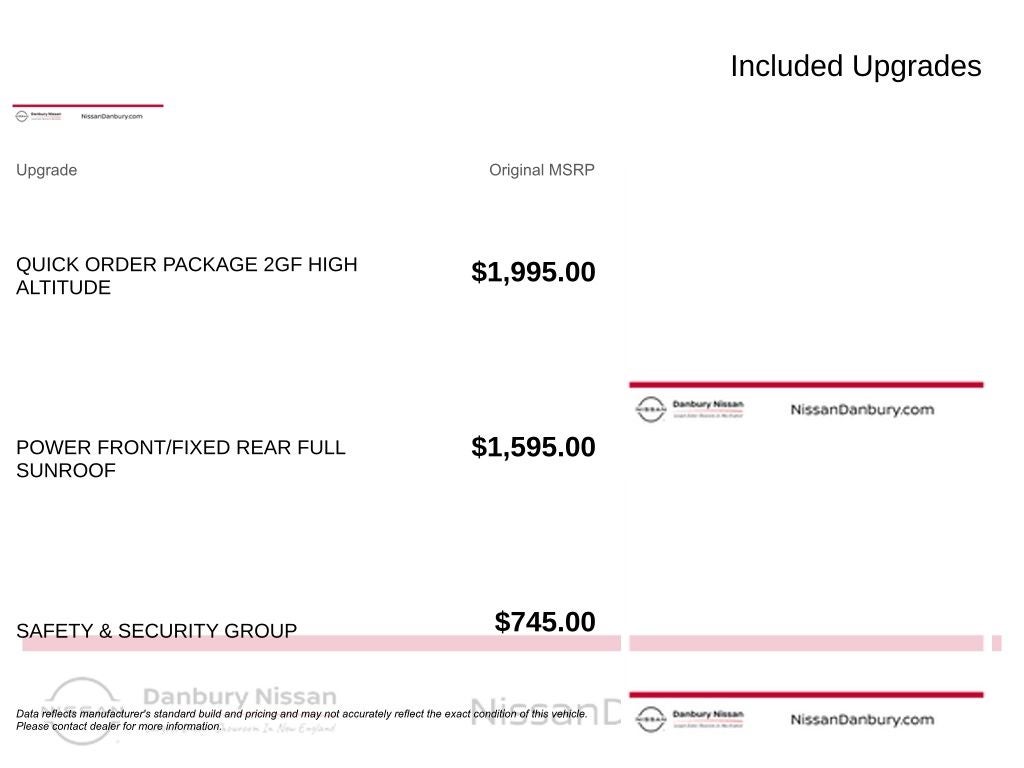
Task: Click the $1,595.00 price
Action: coord(533,447)
